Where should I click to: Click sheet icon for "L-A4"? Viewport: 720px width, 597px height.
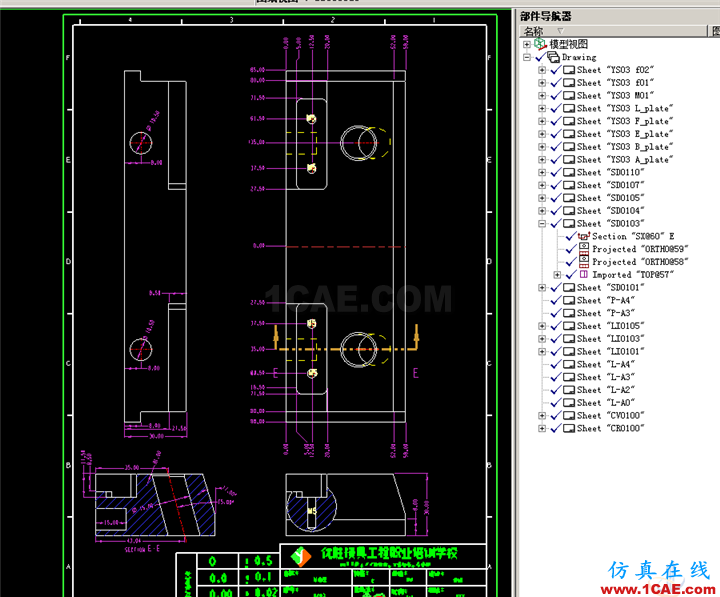(x=569, y=364)
